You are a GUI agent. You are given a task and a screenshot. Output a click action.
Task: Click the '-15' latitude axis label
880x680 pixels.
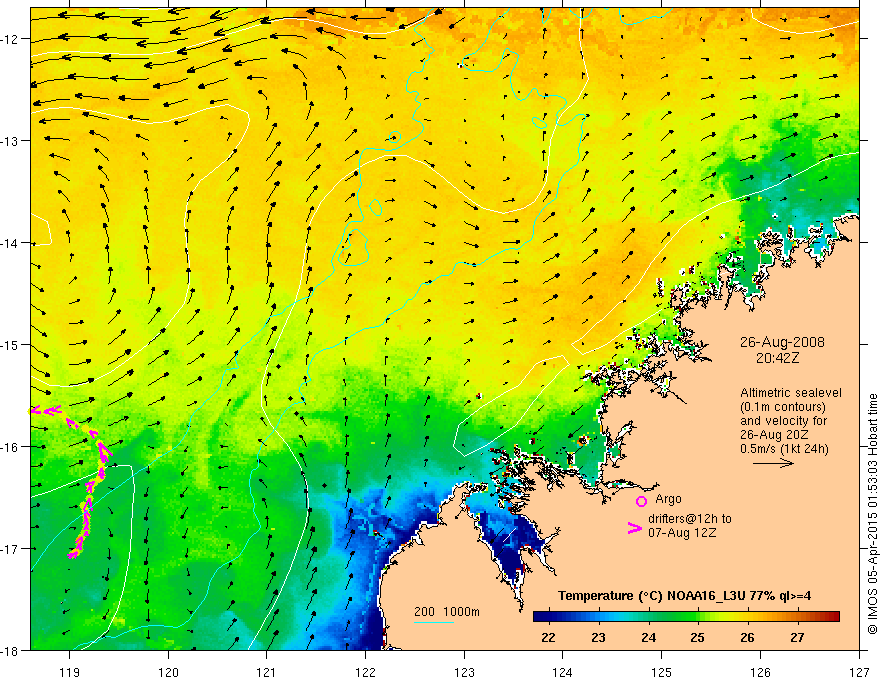10,344
